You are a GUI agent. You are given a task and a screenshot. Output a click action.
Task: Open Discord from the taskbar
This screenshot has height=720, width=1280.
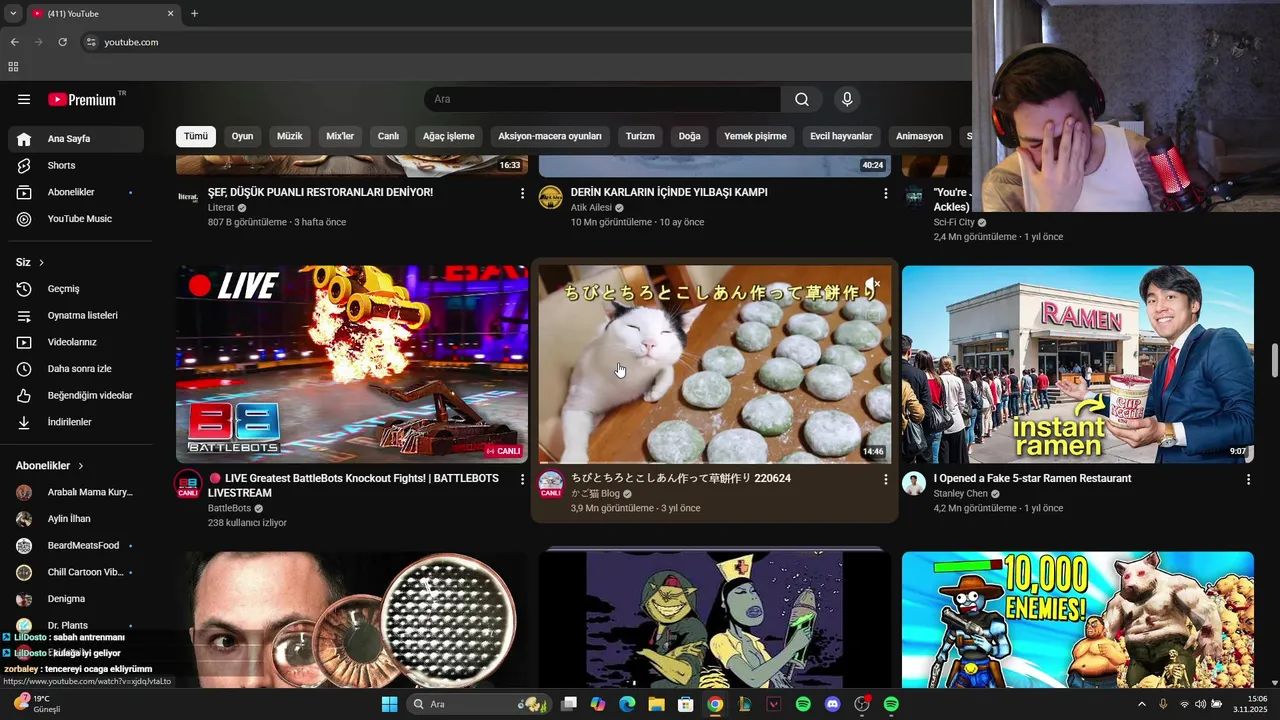[x=833, y=704]
